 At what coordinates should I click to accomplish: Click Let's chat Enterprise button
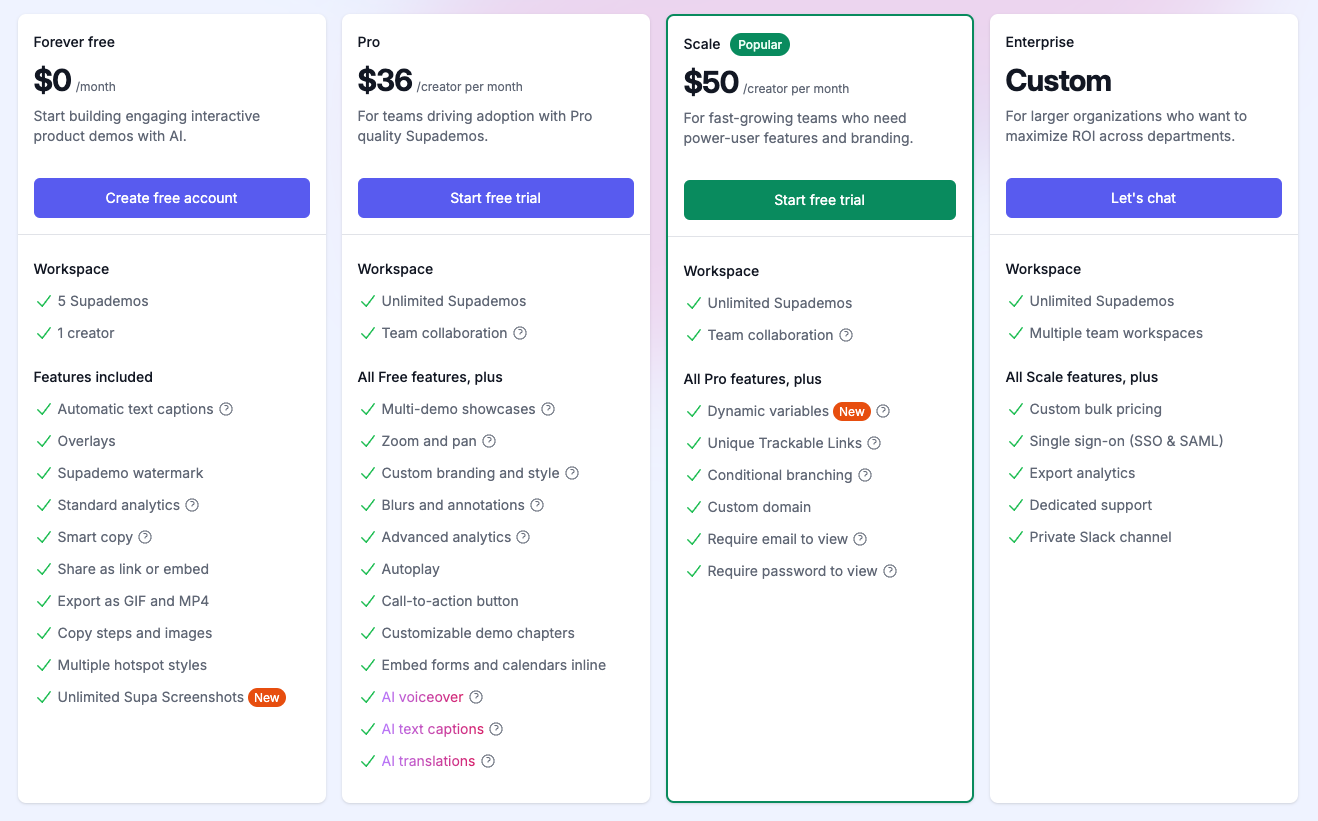(1144, 198)
